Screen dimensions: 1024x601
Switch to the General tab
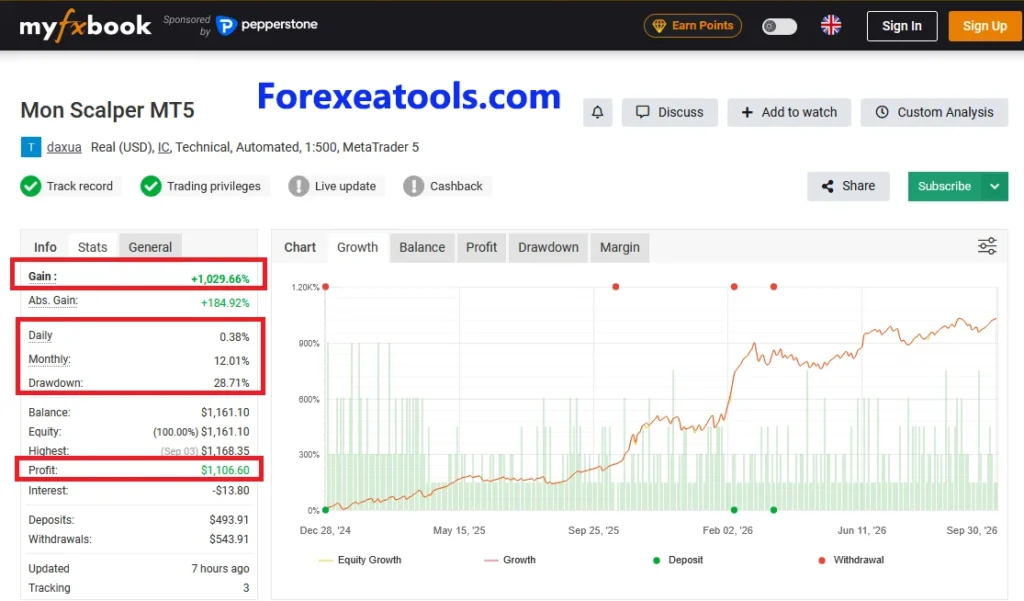pyautogui.click(x=150, y=248)
